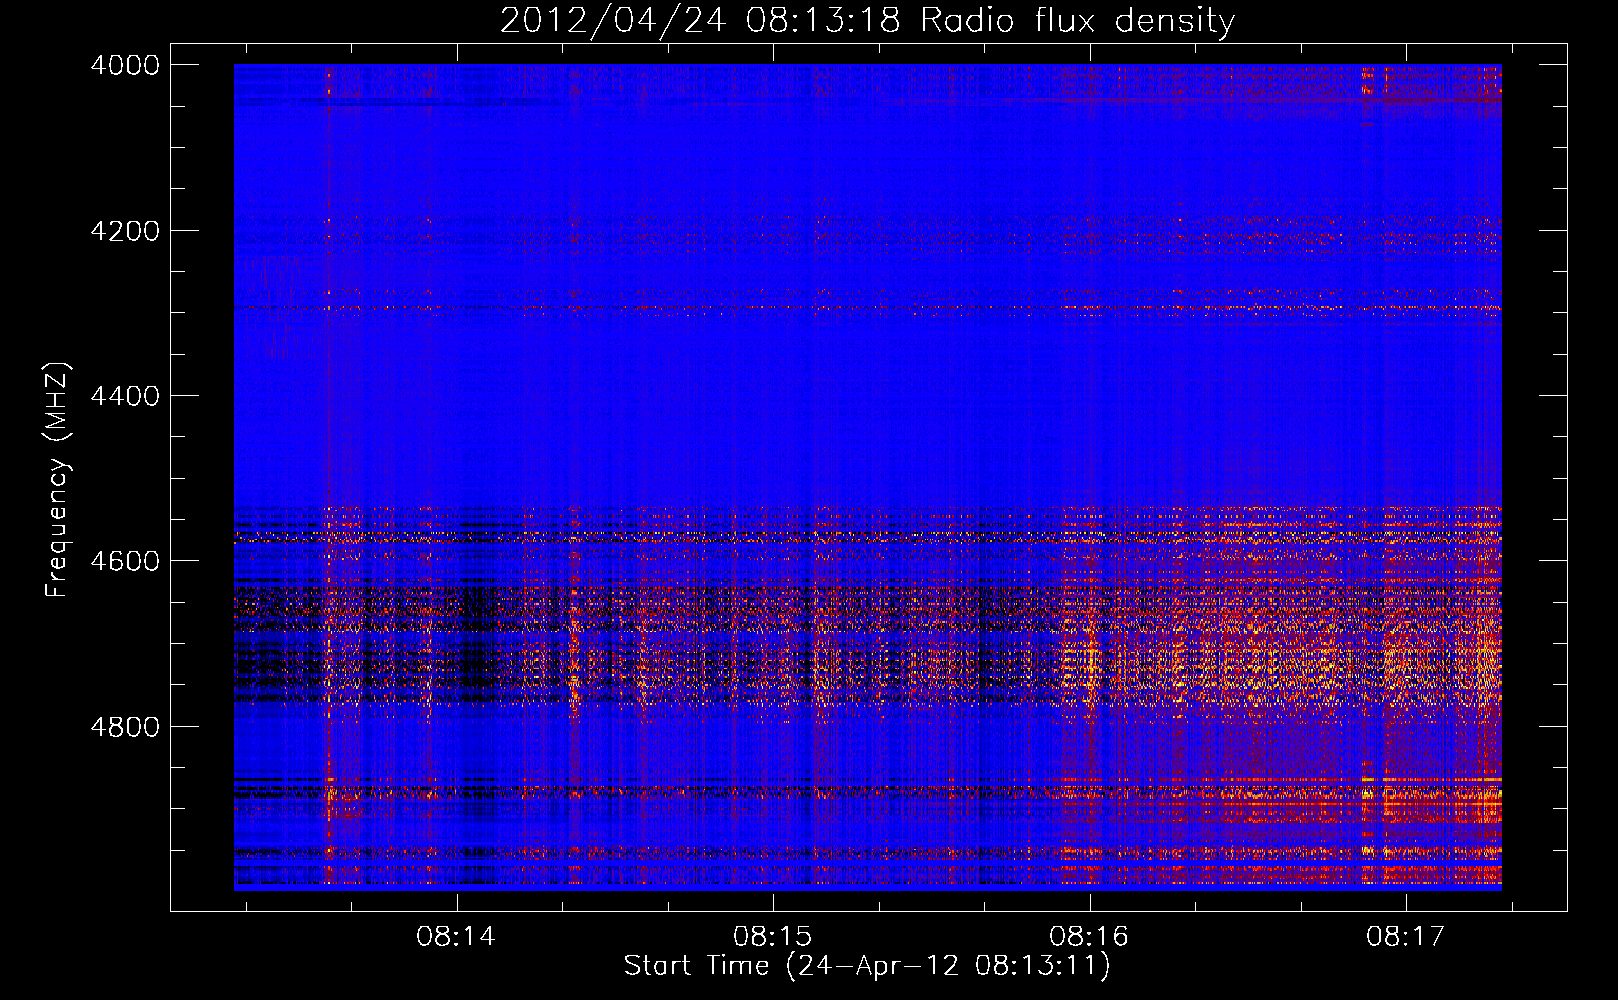Image resolution: width=1618 pixels, height=1000 pixels.
Task: Click the 08:17 time tick label
Action: pos(1406,937)
